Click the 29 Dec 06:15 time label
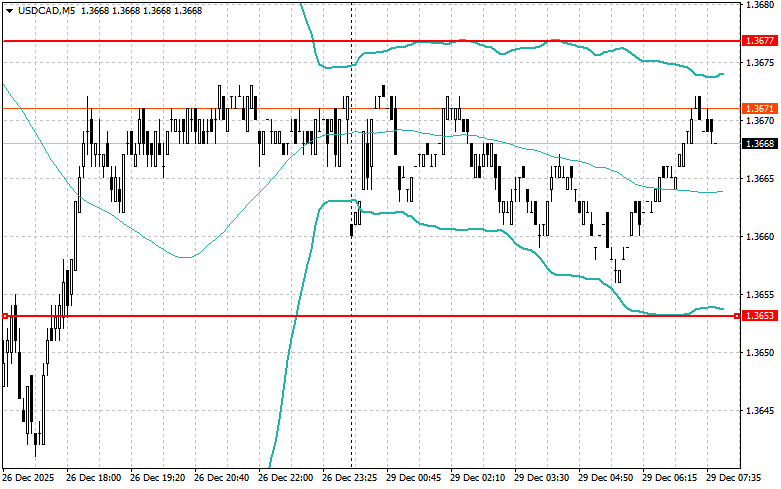 (x=669, y=478)
